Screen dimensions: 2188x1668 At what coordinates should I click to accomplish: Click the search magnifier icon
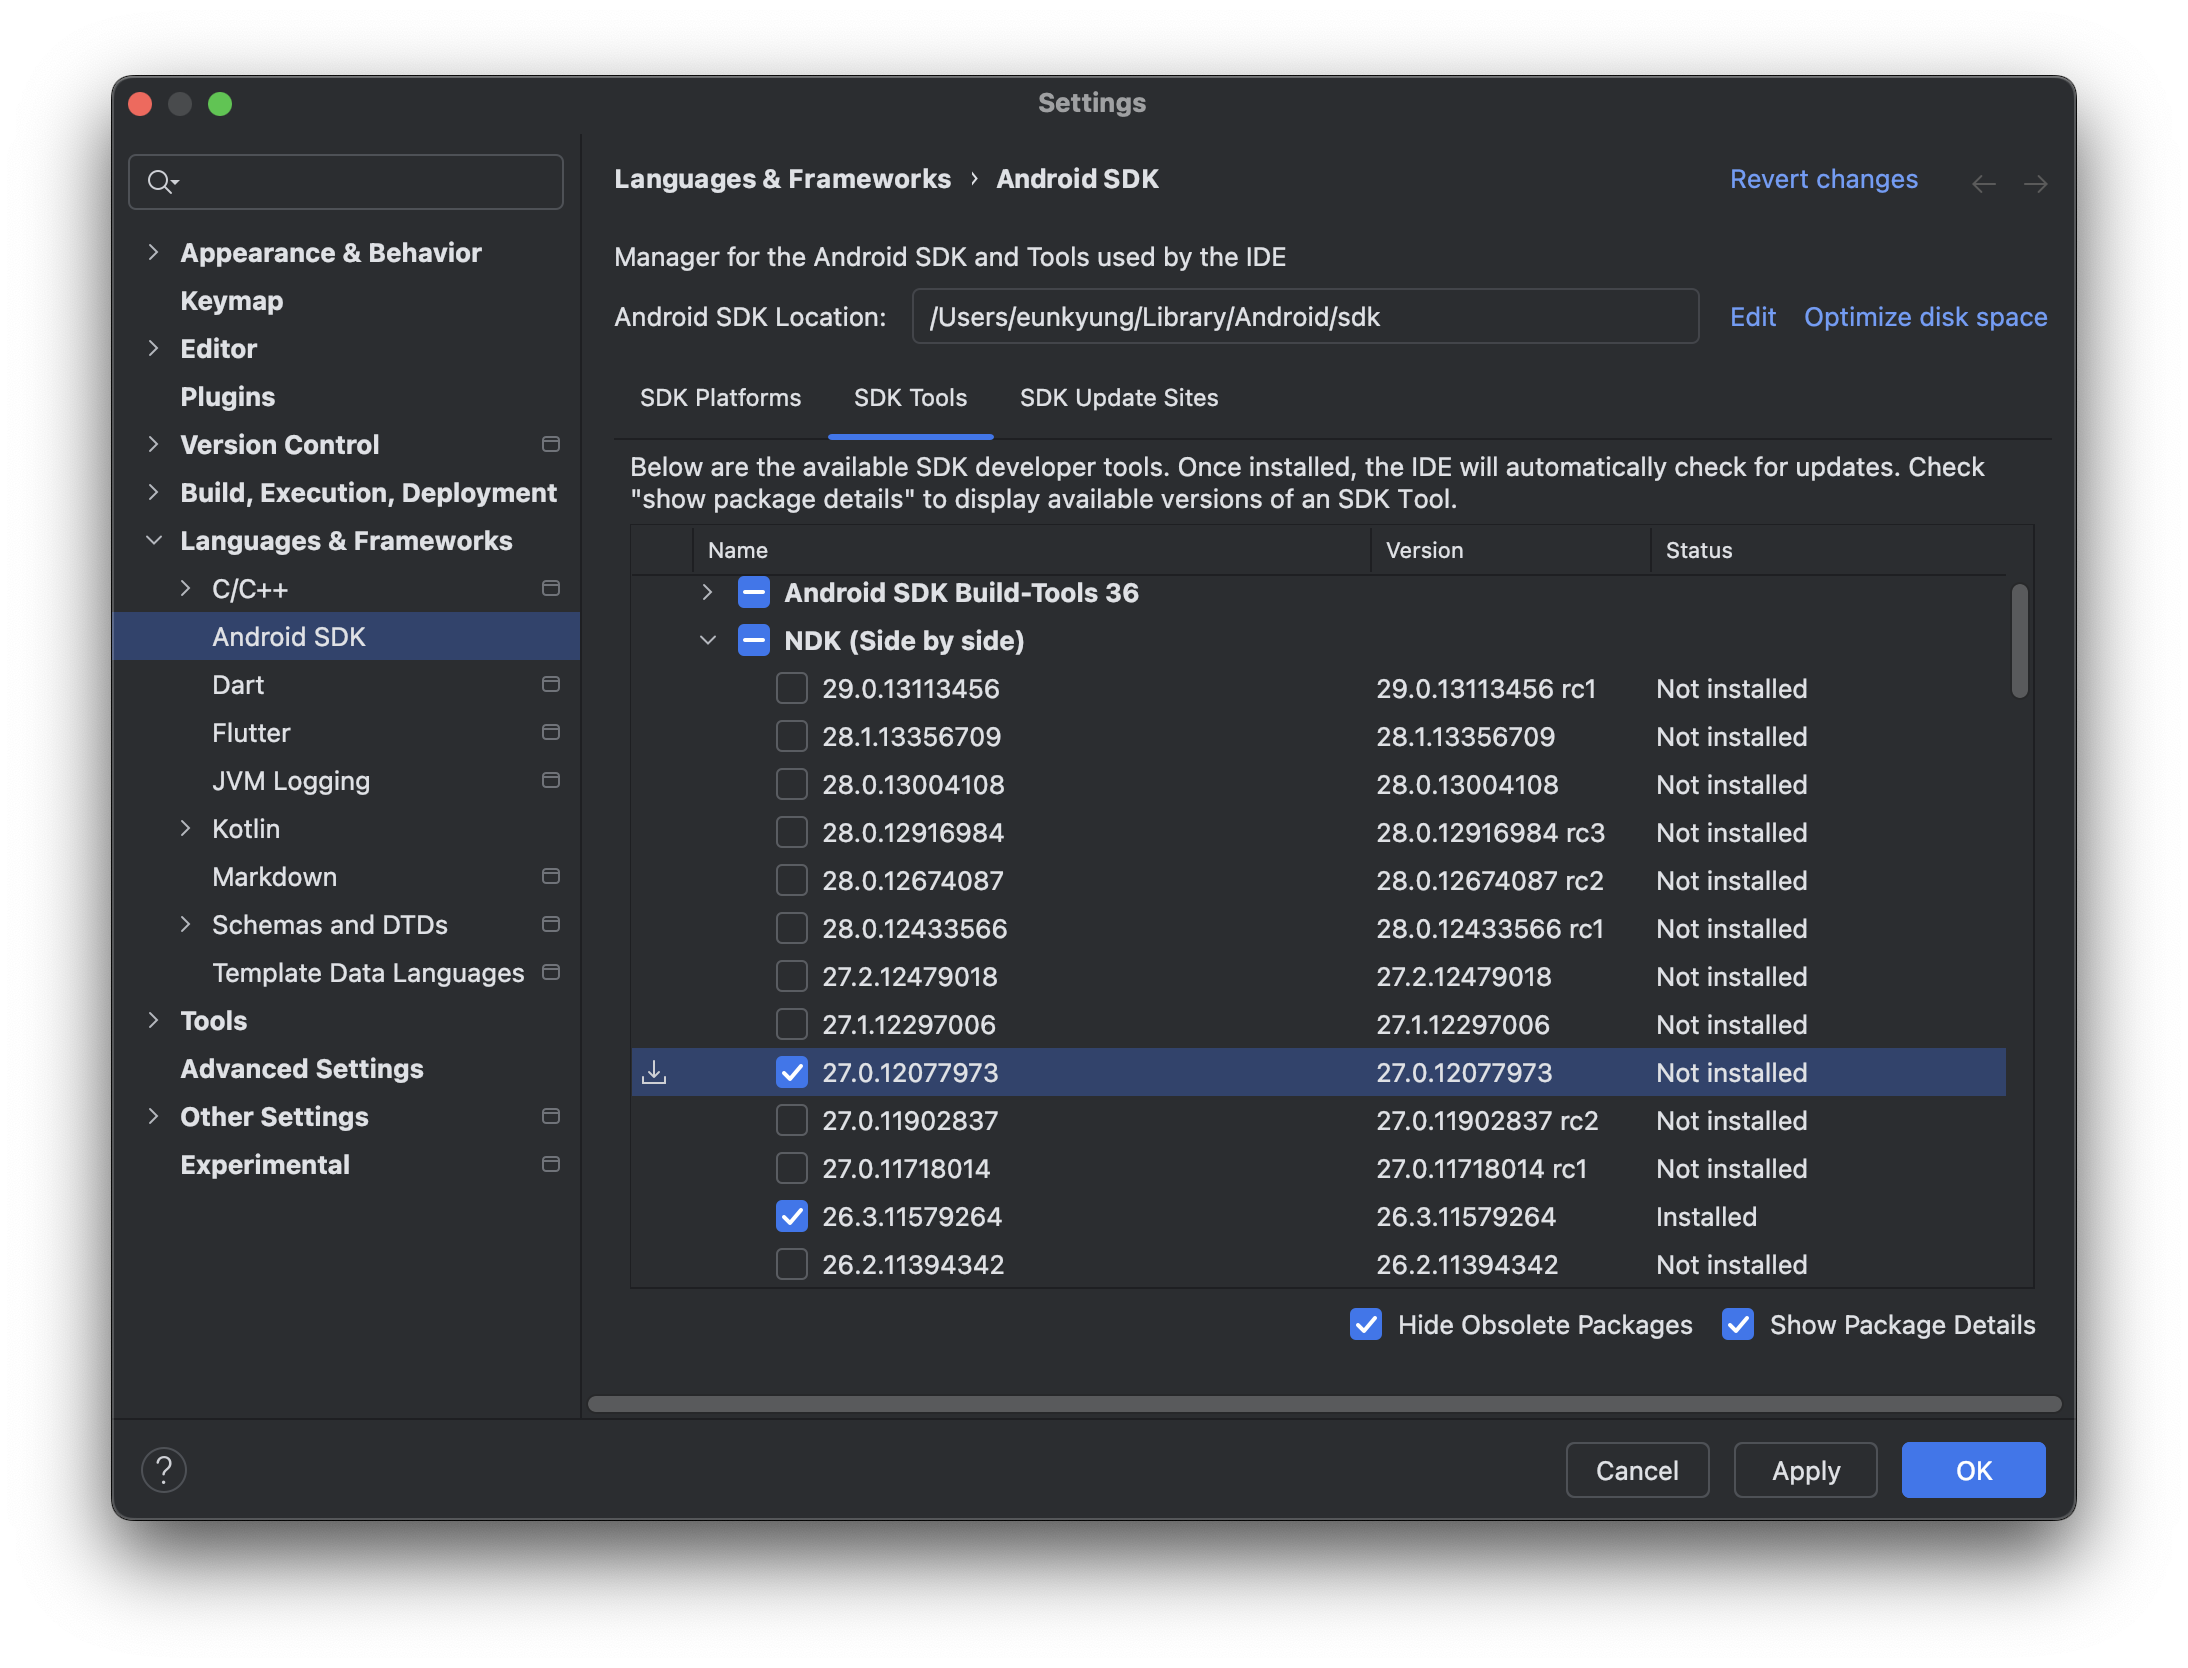(x=160, y=182)
